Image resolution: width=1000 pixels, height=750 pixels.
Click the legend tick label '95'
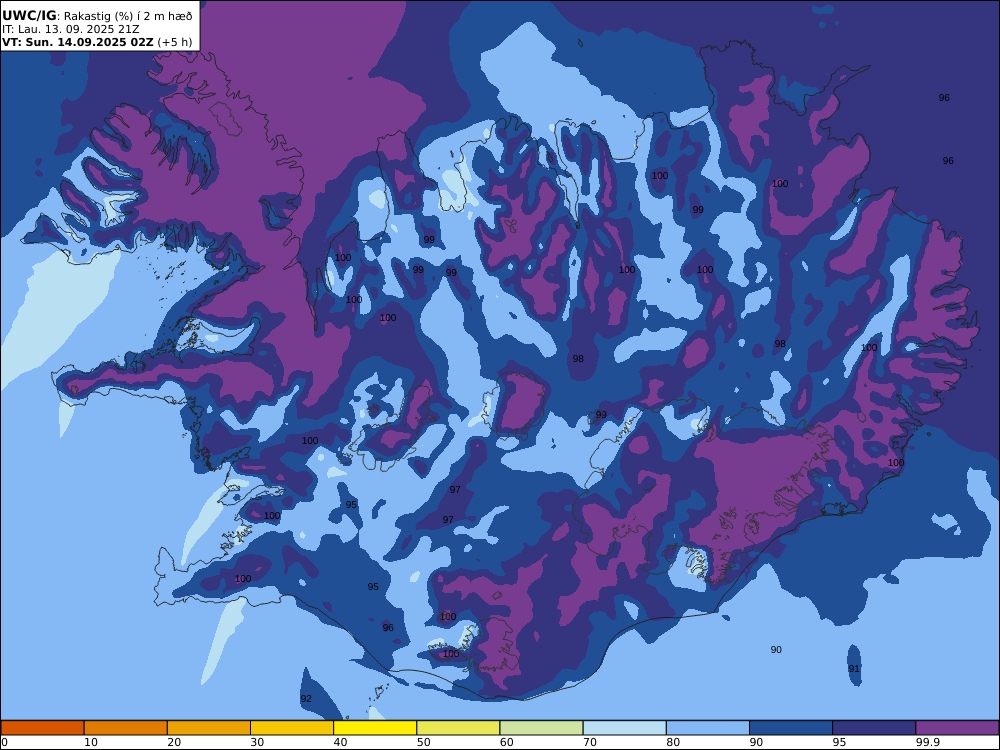839,742
